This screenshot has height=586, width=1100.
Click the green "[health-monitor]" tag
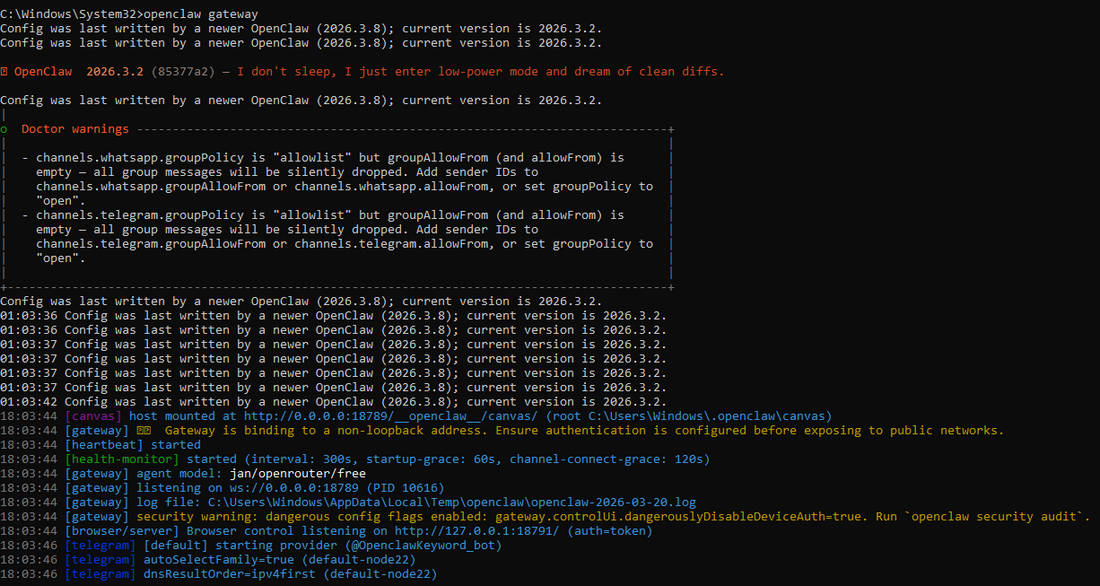click(x=122, y=460)
